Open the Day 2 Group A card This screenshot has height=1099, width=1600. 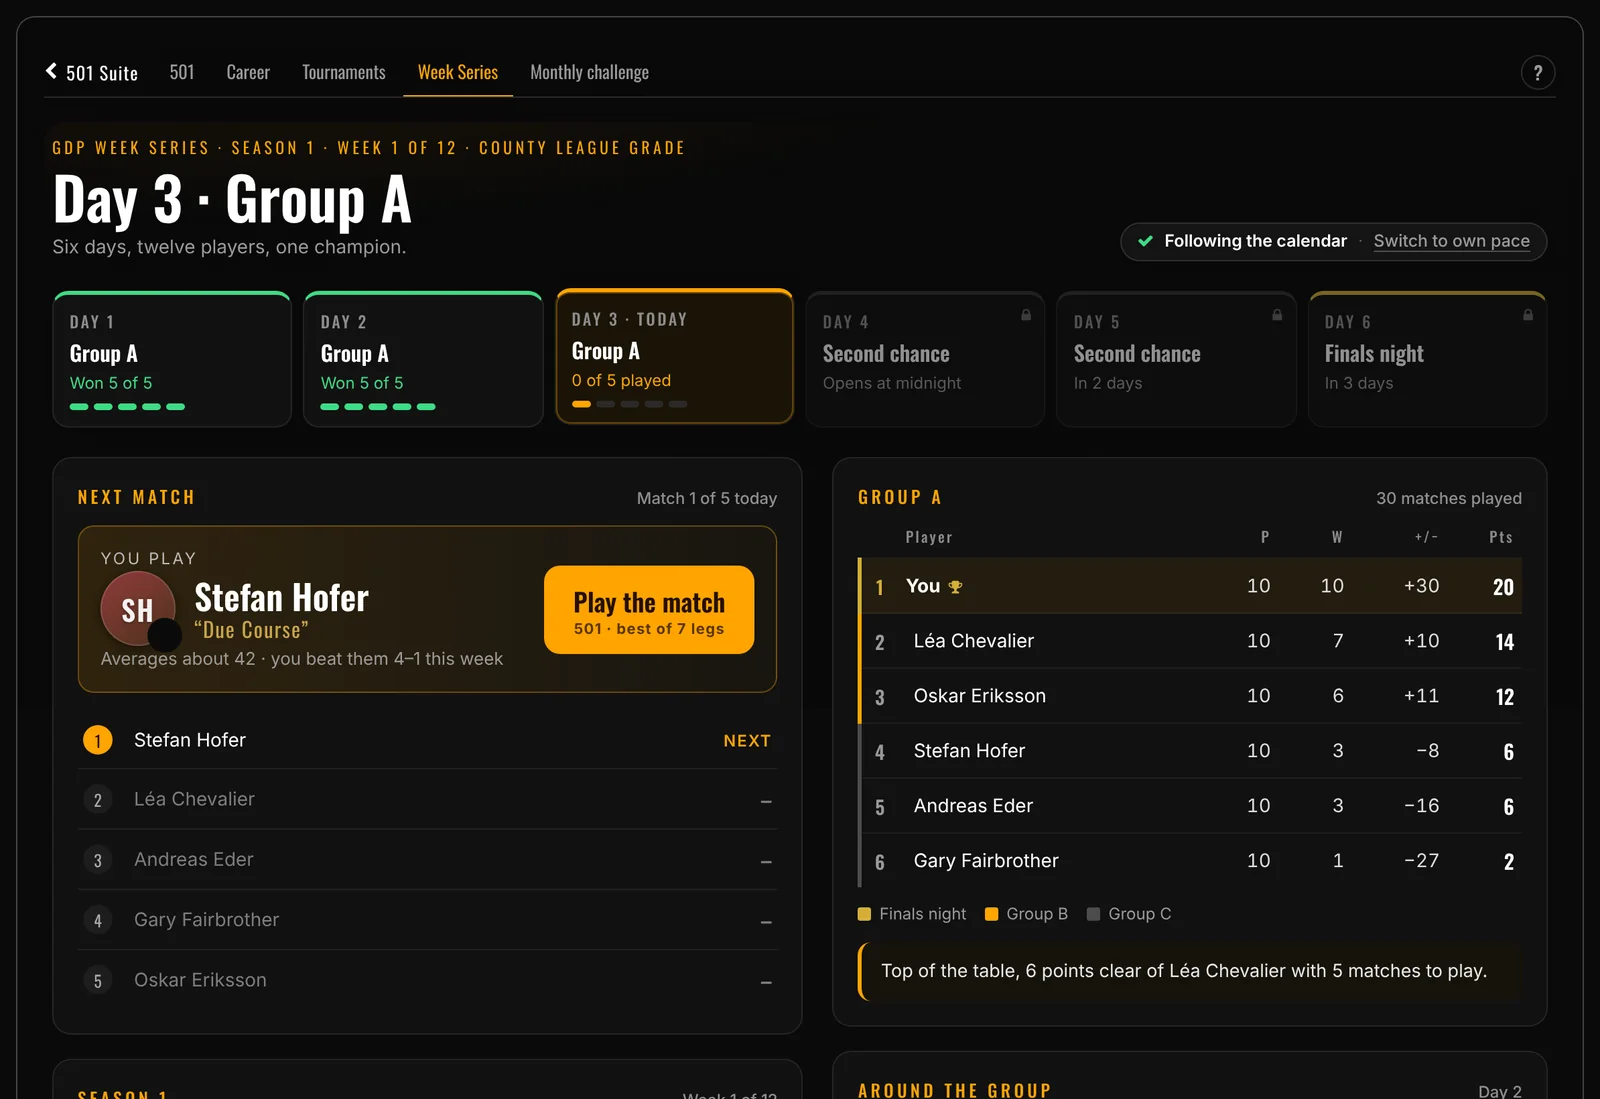pos(423,360)
